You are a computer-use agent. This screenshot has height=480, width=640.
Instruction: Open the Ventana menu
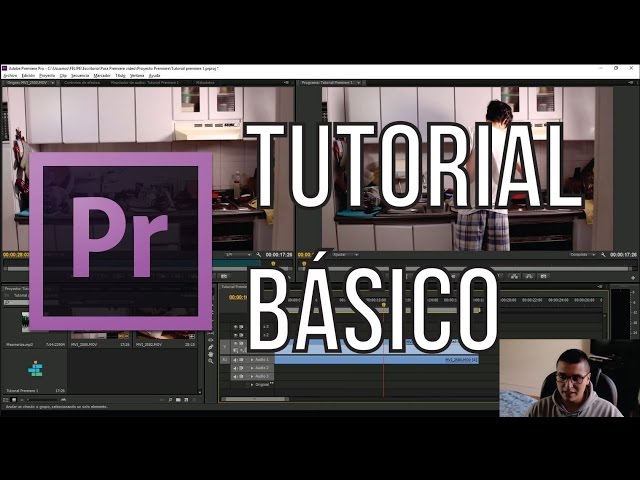pos(137,76)
